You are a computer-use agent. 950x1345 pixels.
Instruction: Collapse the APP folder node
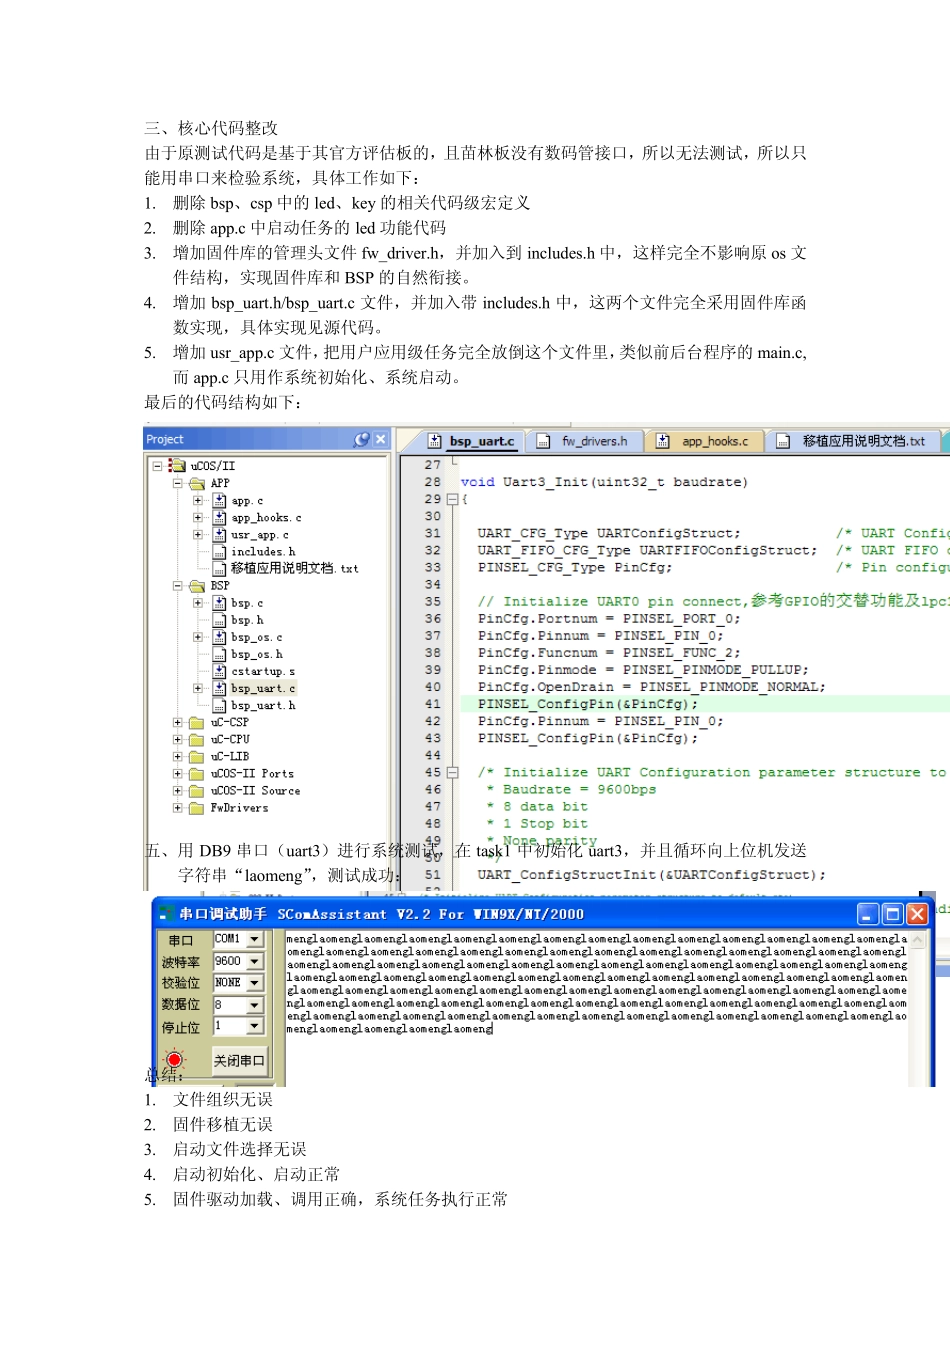point(177,483)
